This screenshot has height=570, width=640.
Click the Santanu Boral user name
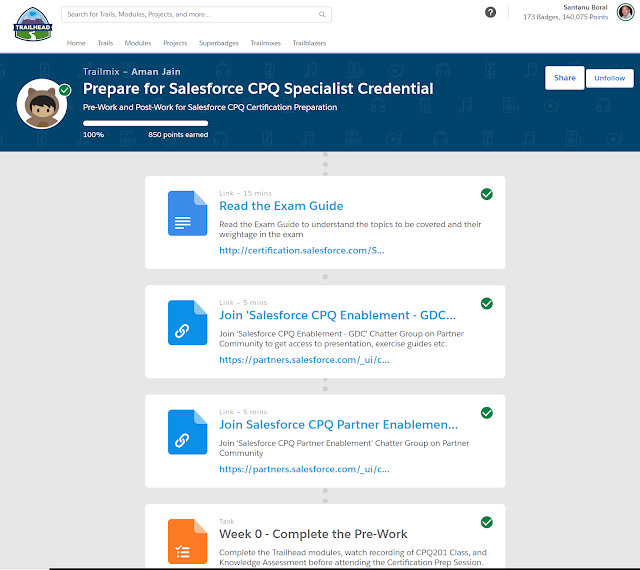[x=585, y=7]
